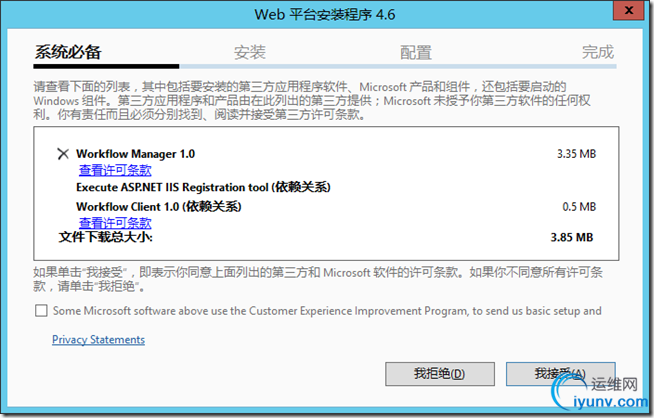This screenshot has width=654, height=418.
Task: Select the Workflow Client 1.0 dependency entry
Action: click(158, 206)
